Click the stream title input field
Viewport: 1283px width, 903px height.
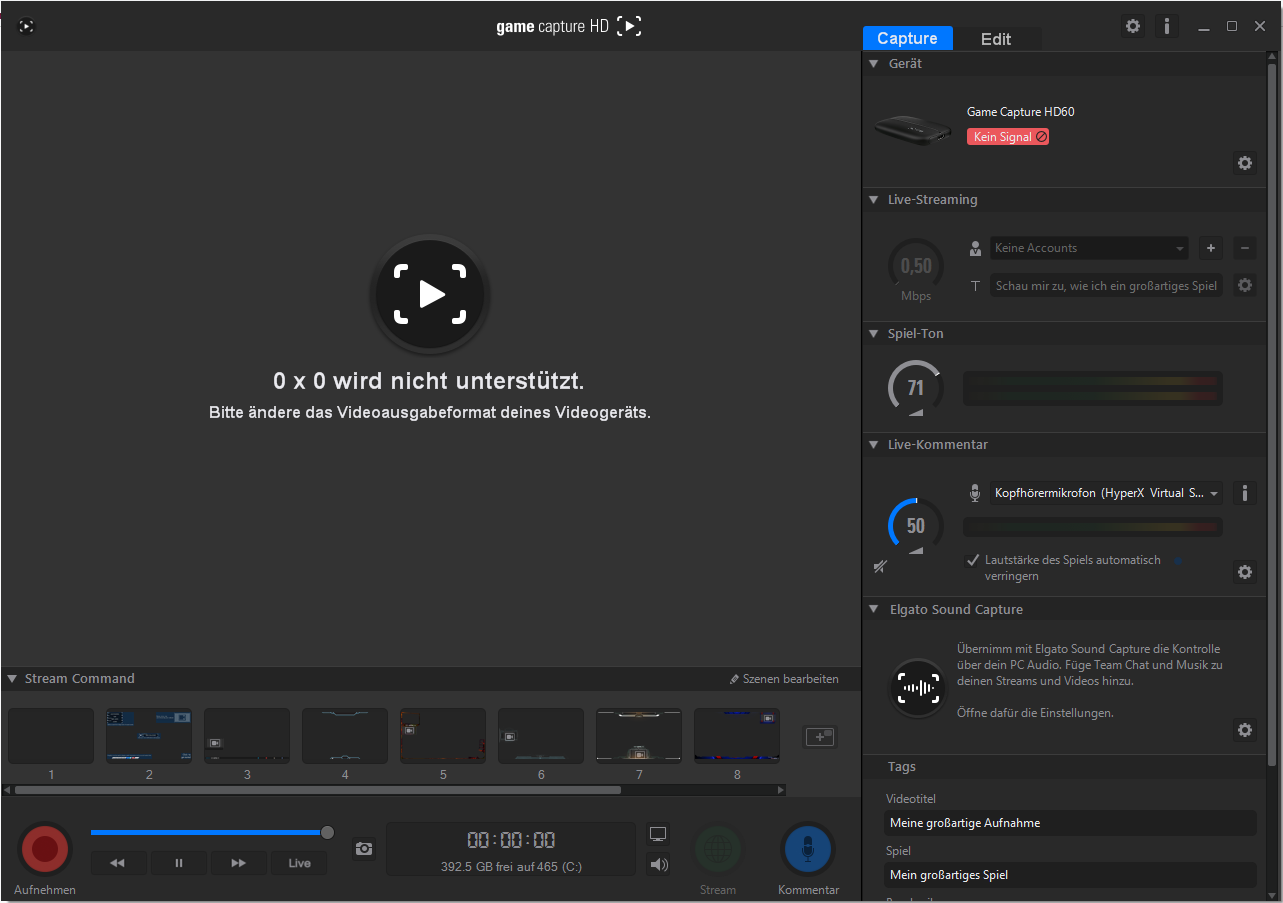(1106, 285)
